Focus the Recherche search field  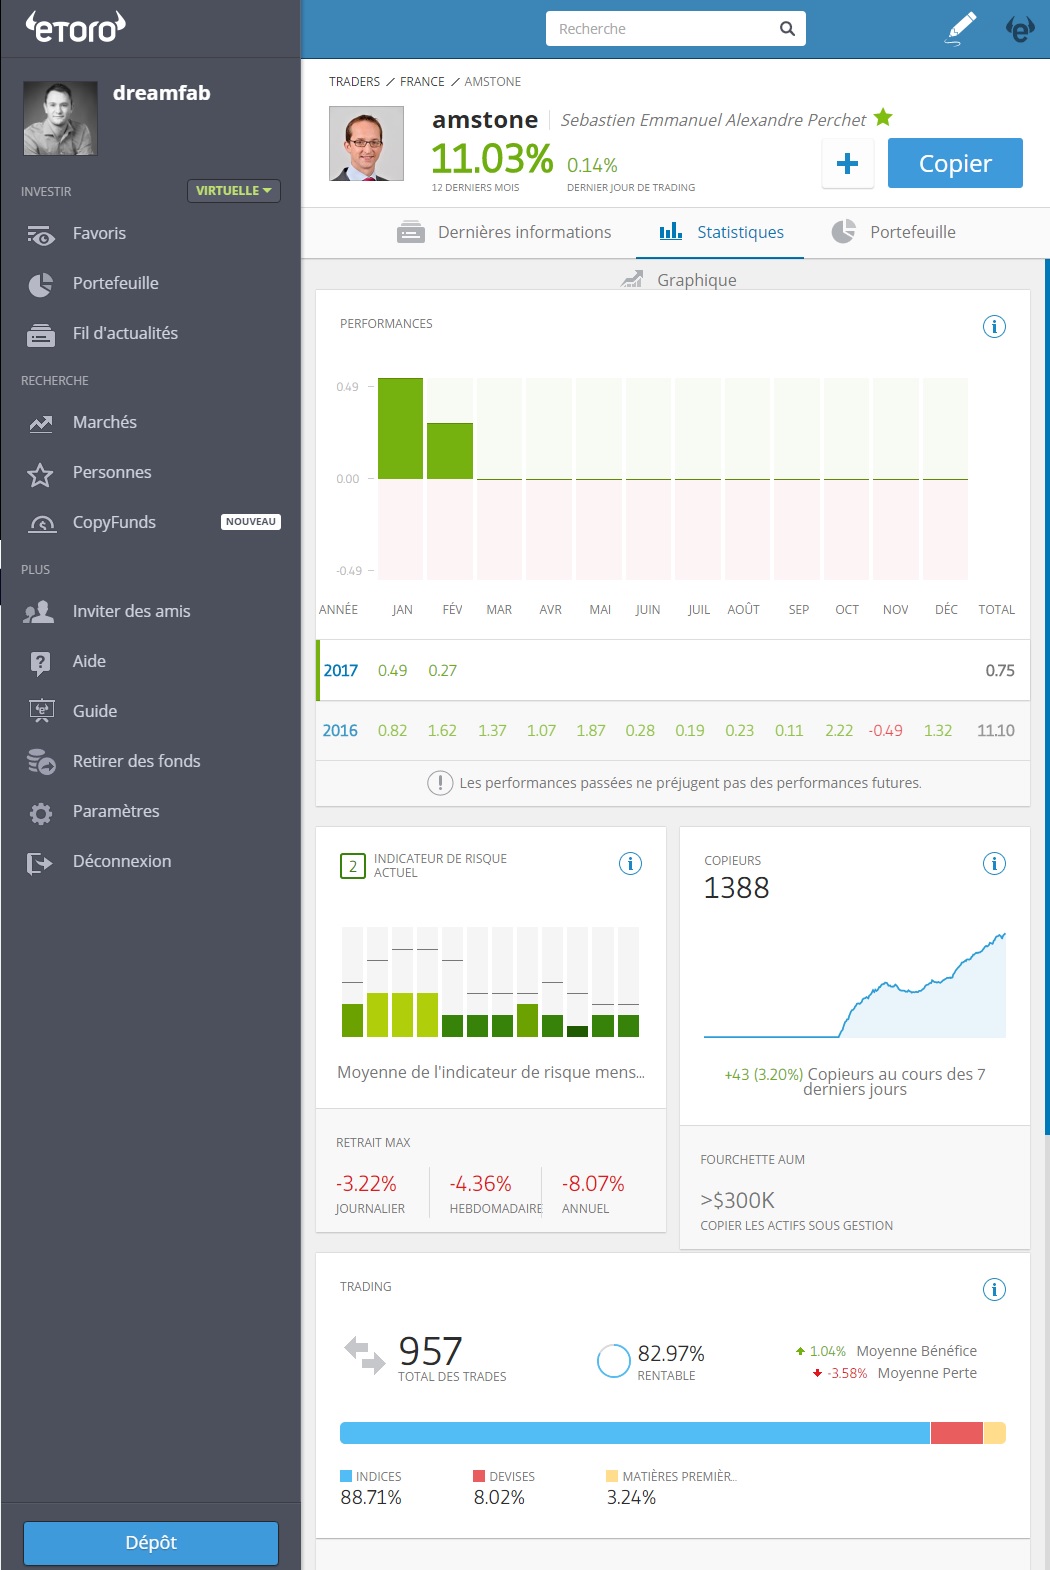tap(660, 29)
